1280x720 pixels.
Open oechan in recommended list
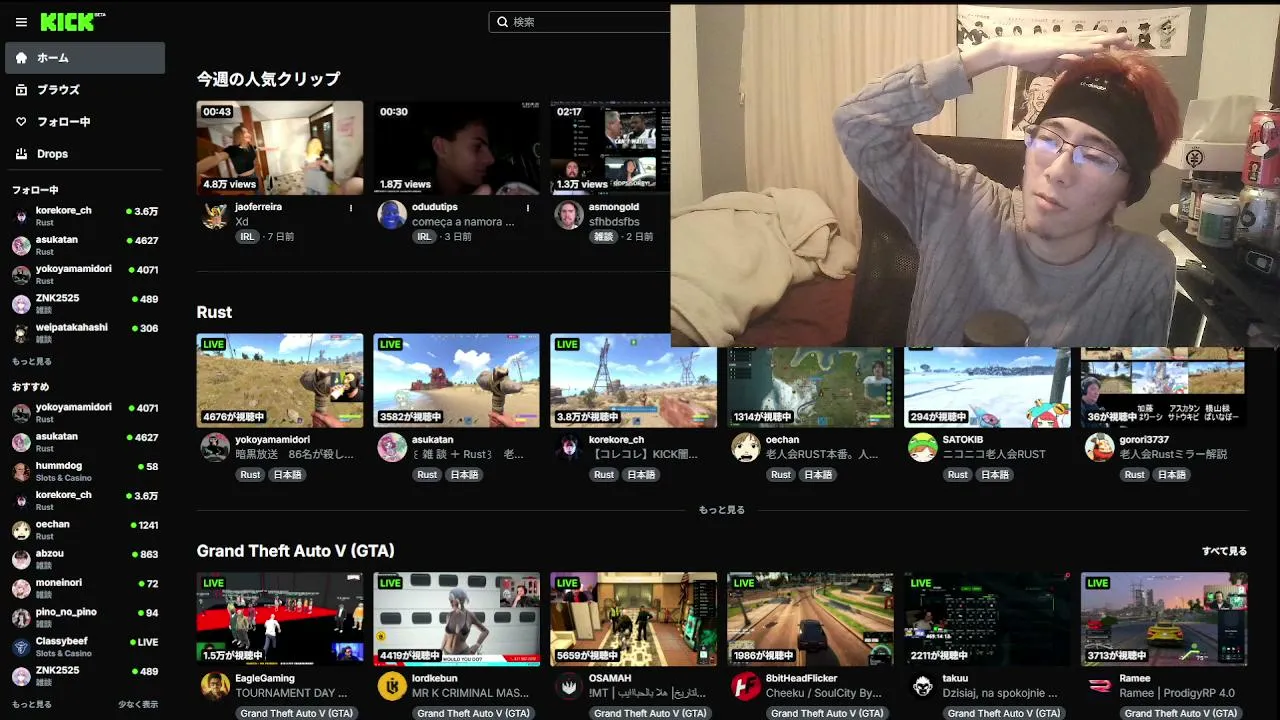pos(85,529)
